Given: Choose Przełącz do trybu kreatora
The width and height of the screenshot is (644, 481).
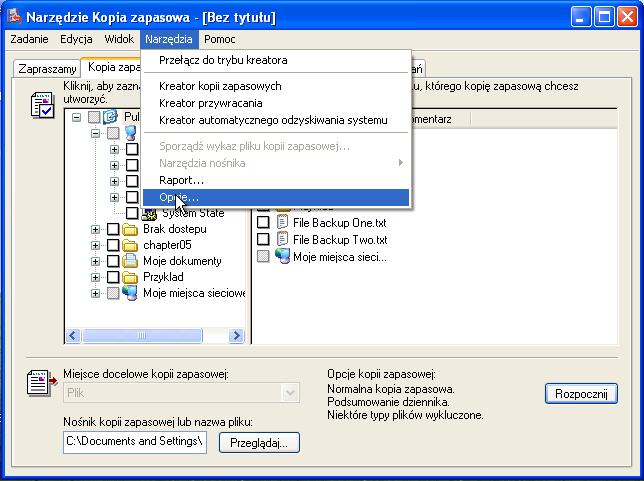Looking at the screenshot, I should (x=276, y=60).
